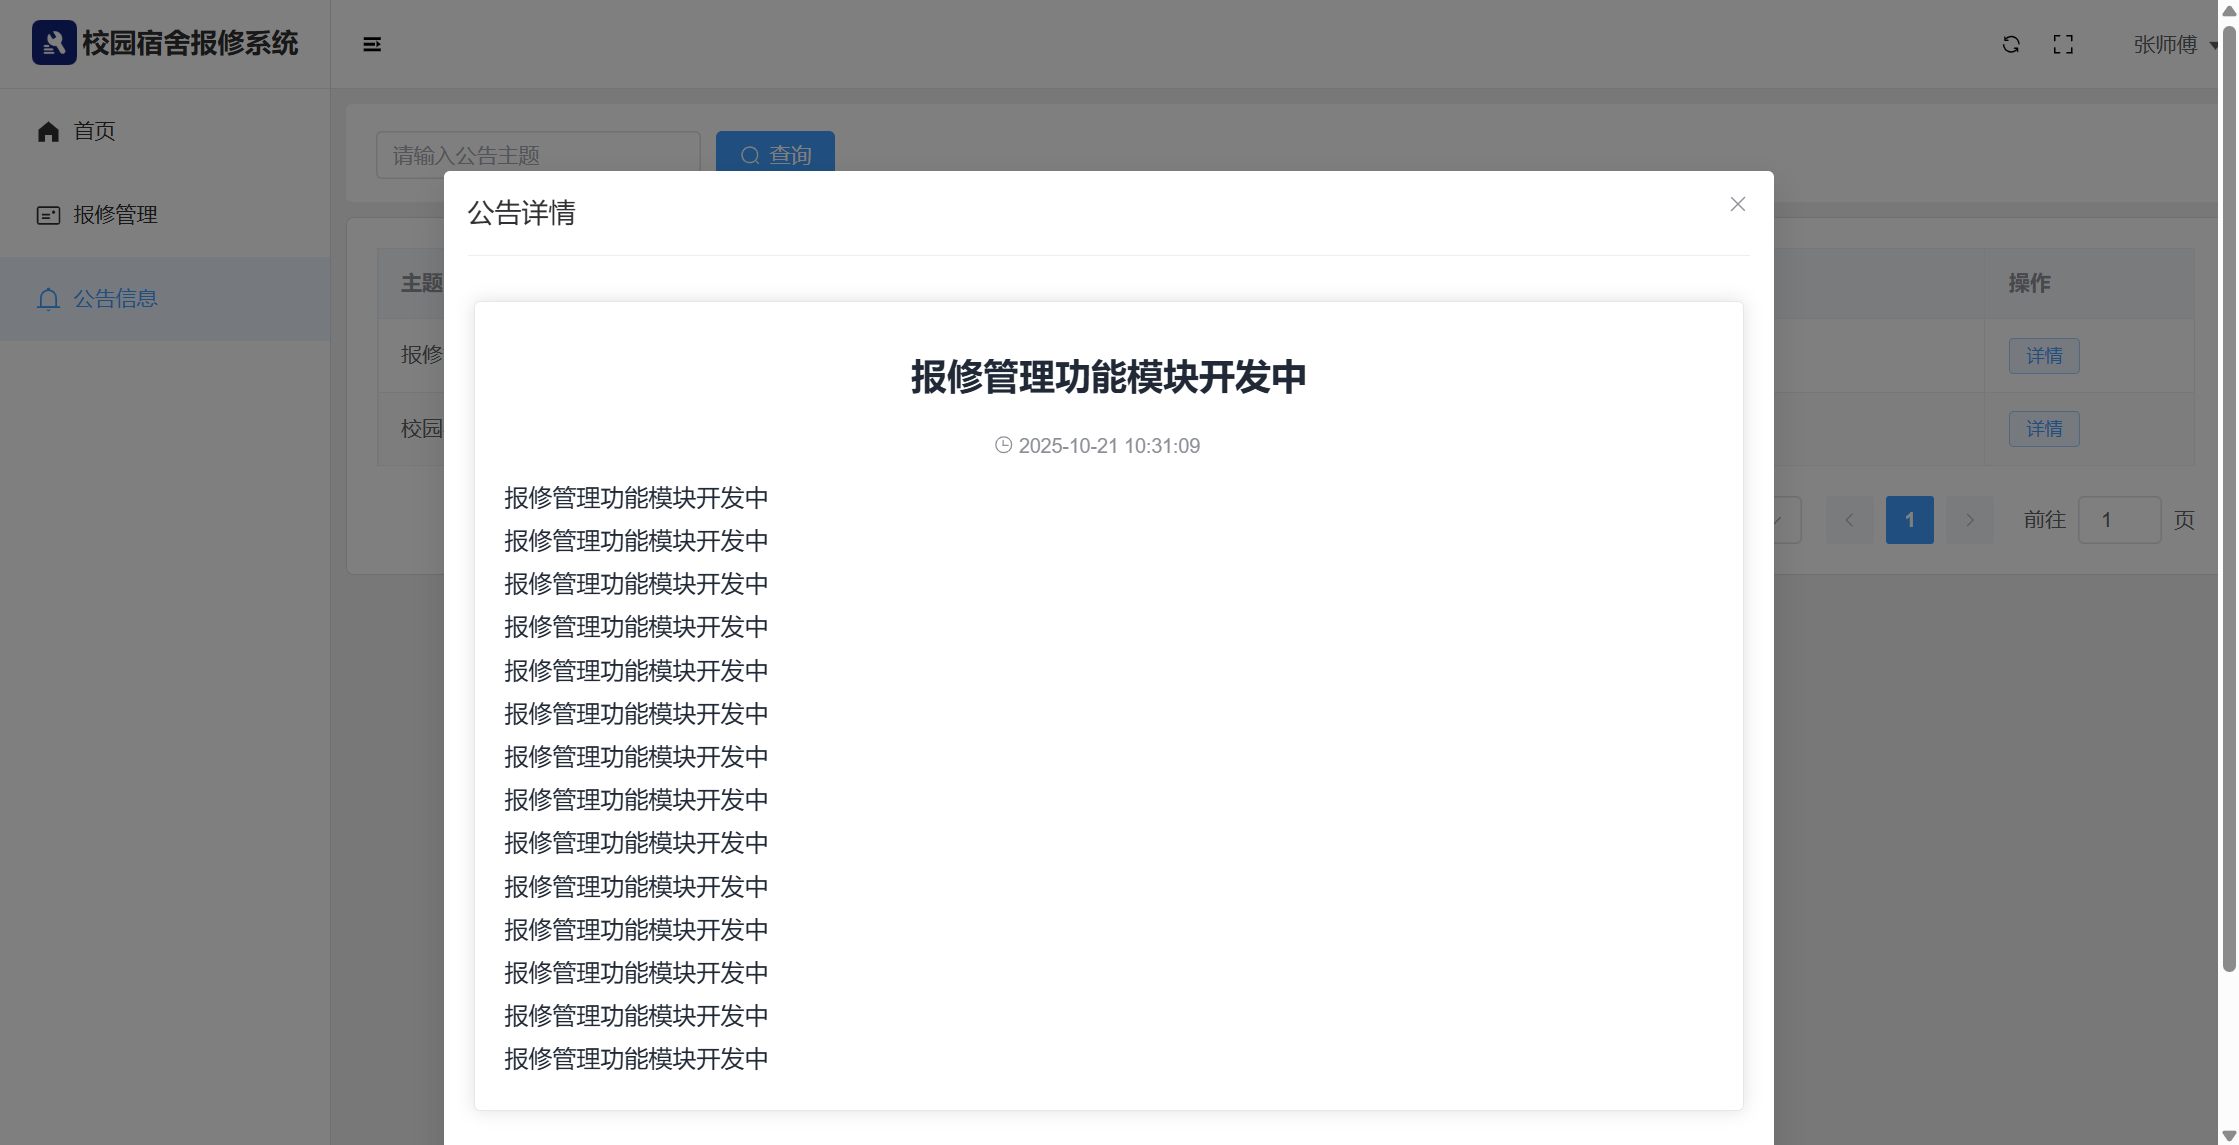The image size is (2239, 1145).
Task: Click the bell icon for 公告信息
Action: pyautogui.click(x=48, y=299)
